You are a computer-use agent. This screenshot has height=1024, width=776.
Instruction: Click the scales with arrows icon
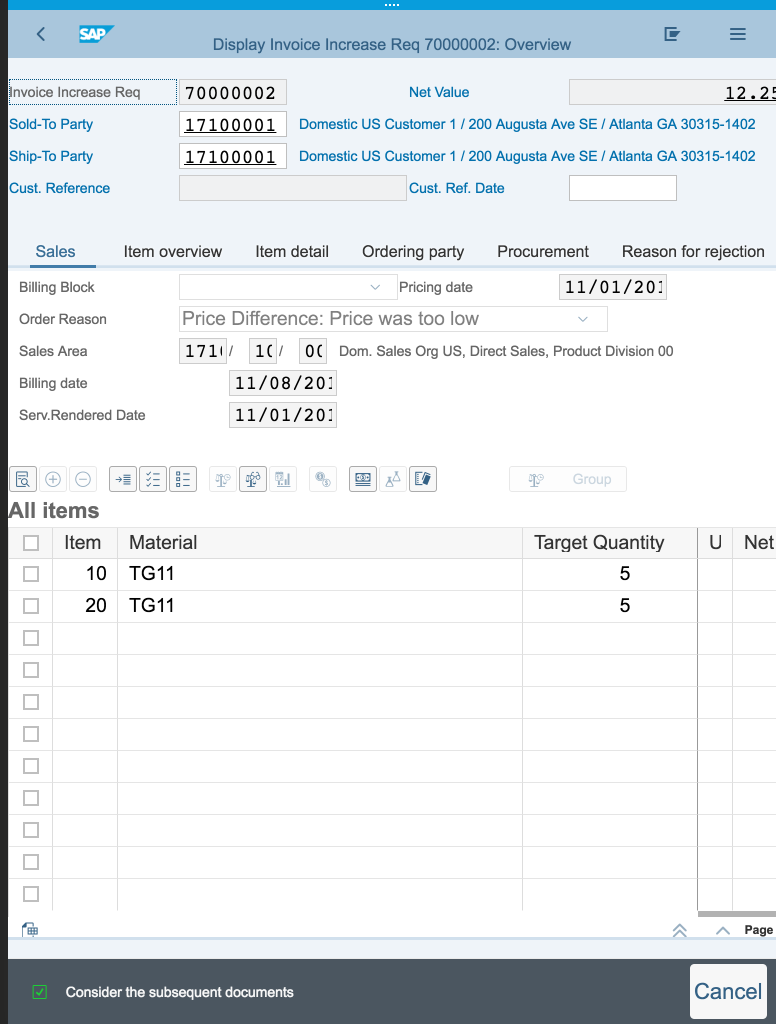tap(253, 479)
